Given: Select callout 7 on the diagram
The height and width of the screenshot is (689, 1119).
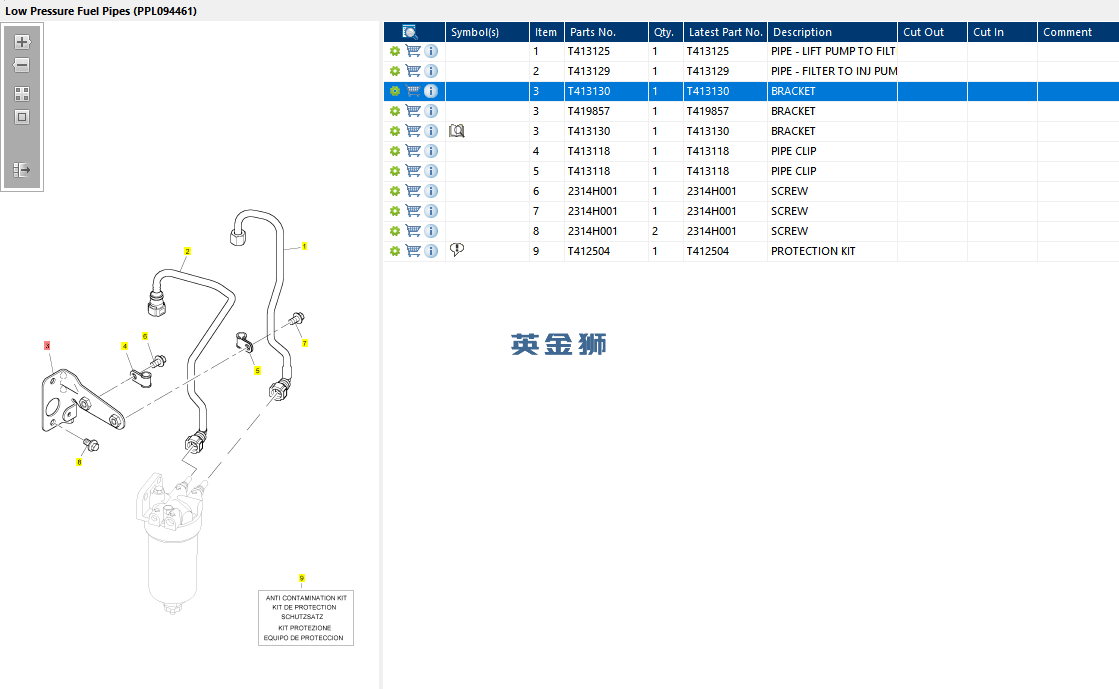Looking at the screenshot, I should [x=305, y=343].
